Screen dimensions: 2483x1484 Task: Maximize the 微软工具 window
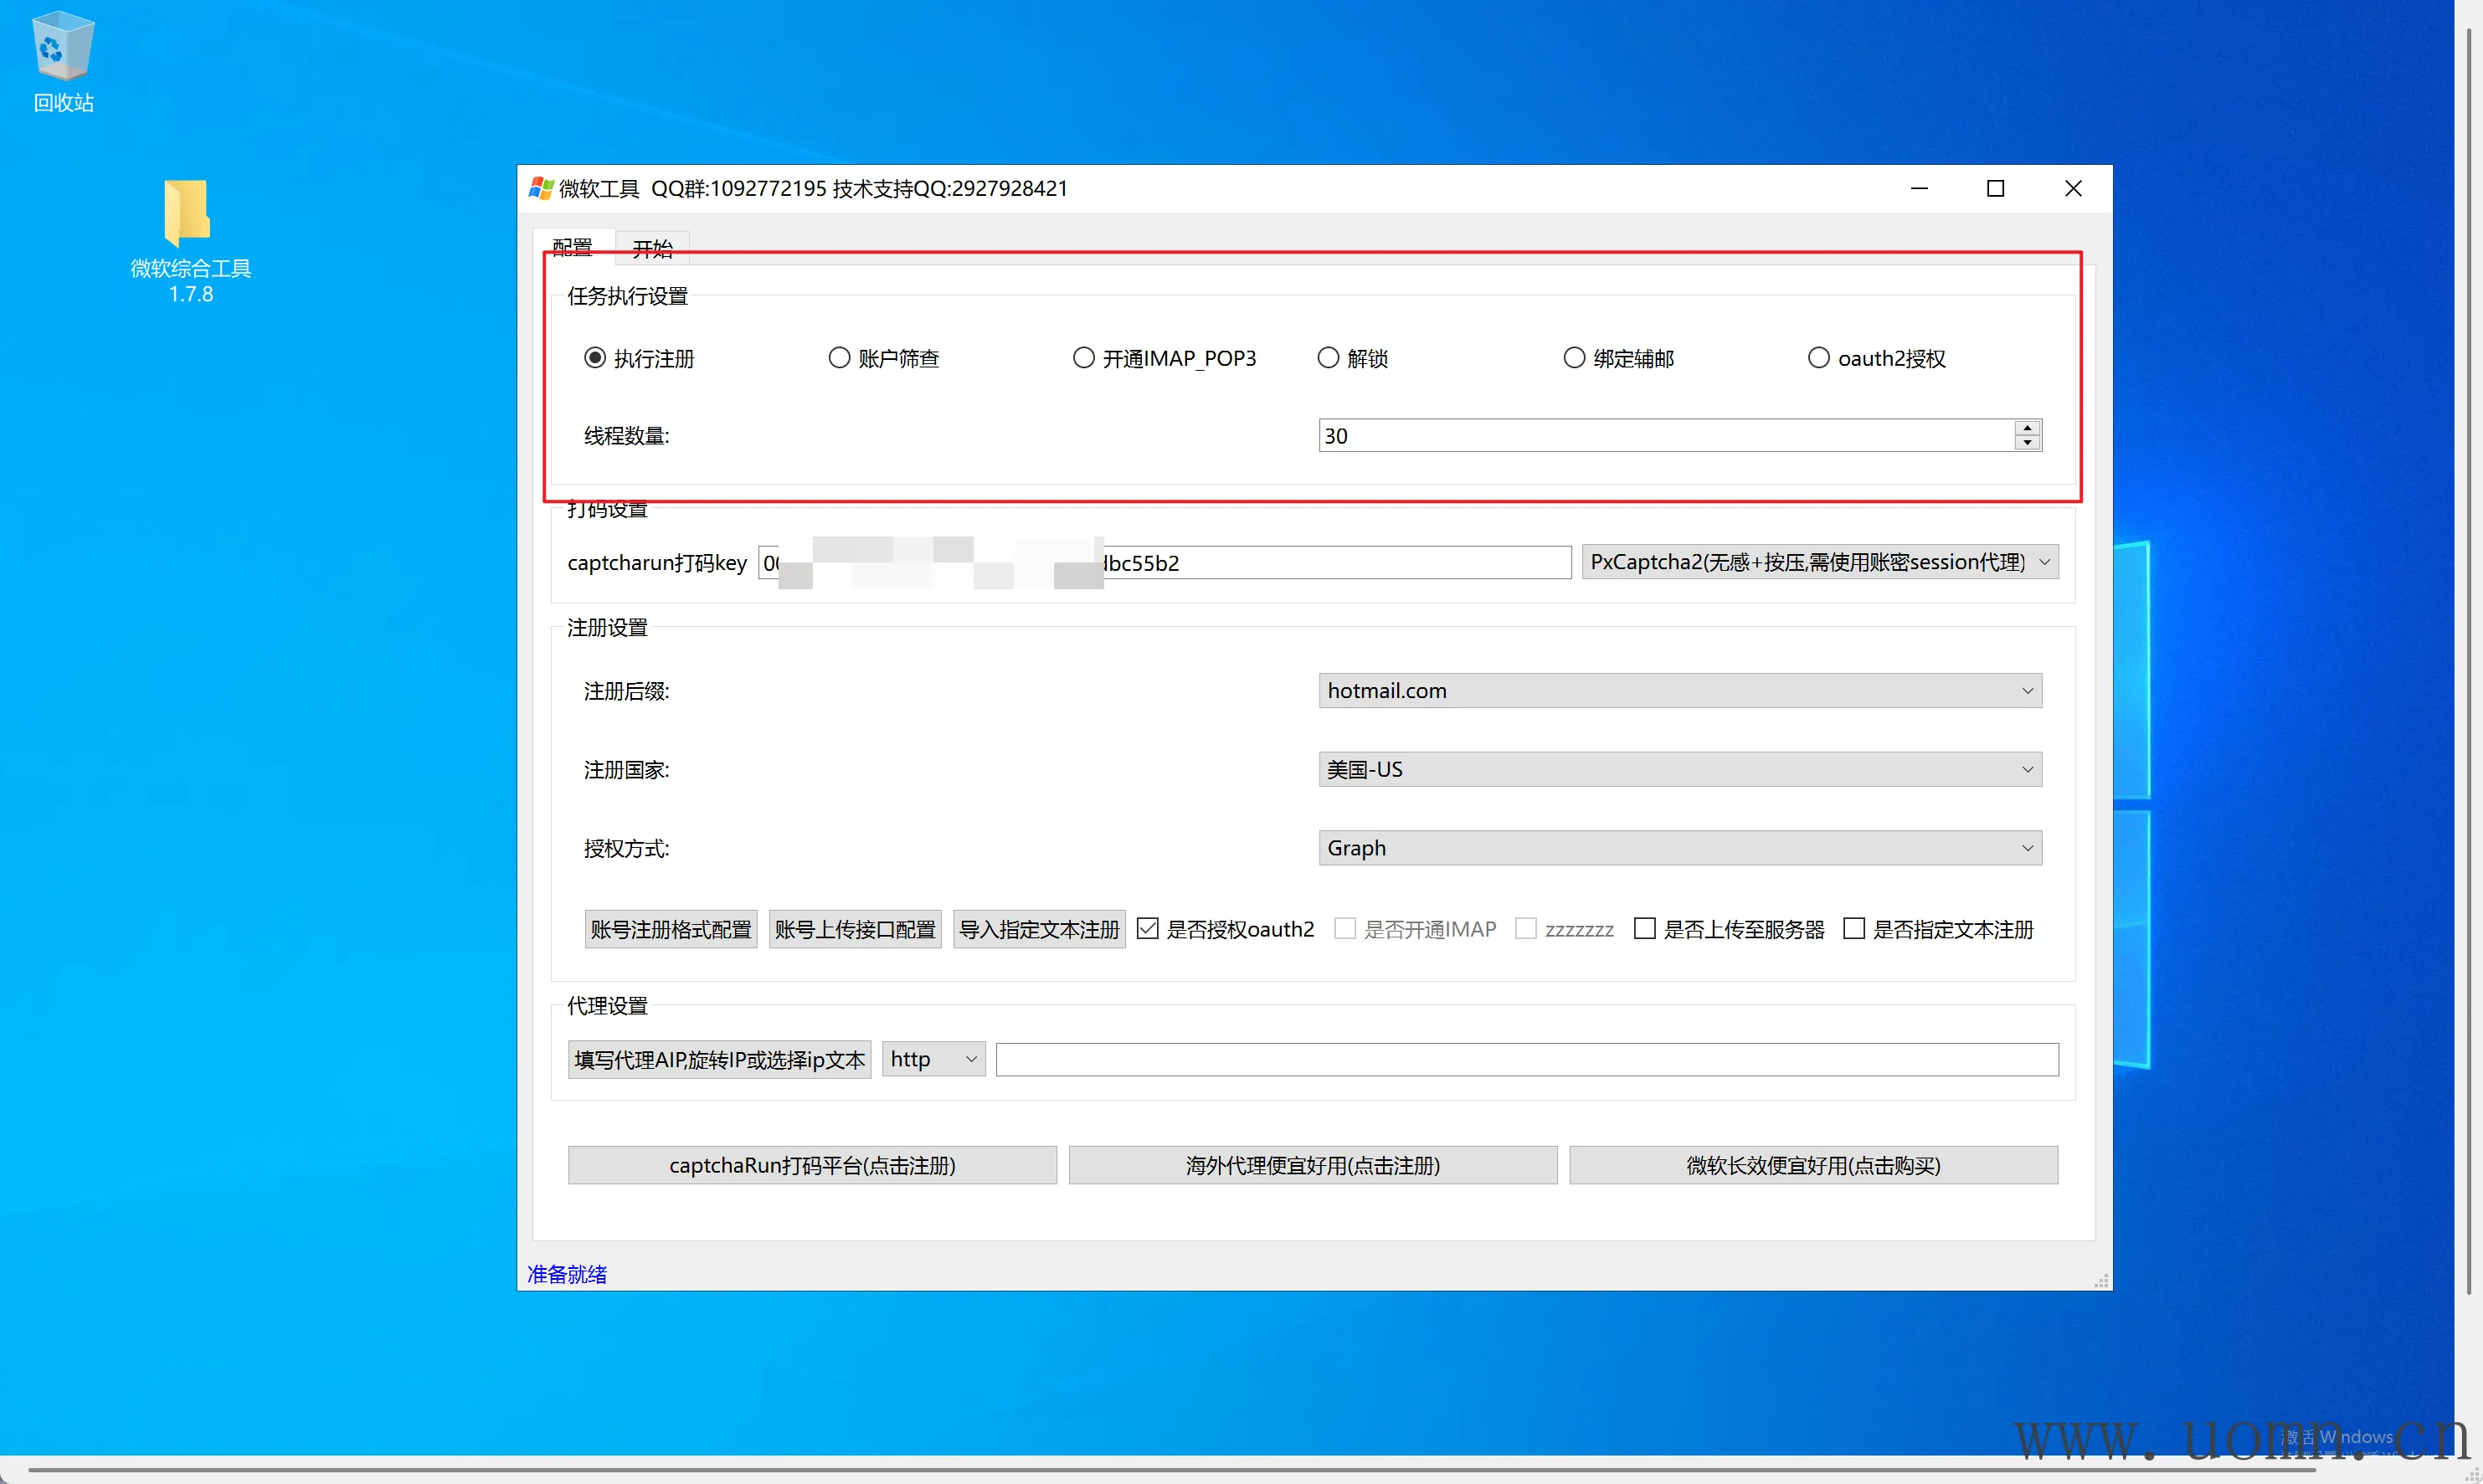tap(1995, 189)
